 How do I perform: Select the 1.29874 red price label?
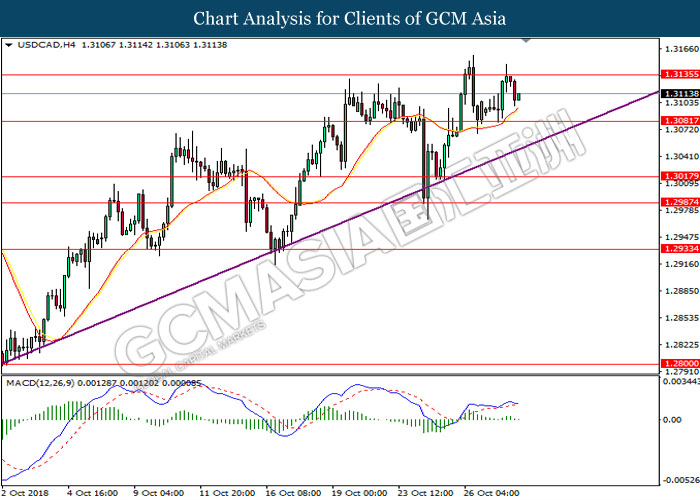680,202
